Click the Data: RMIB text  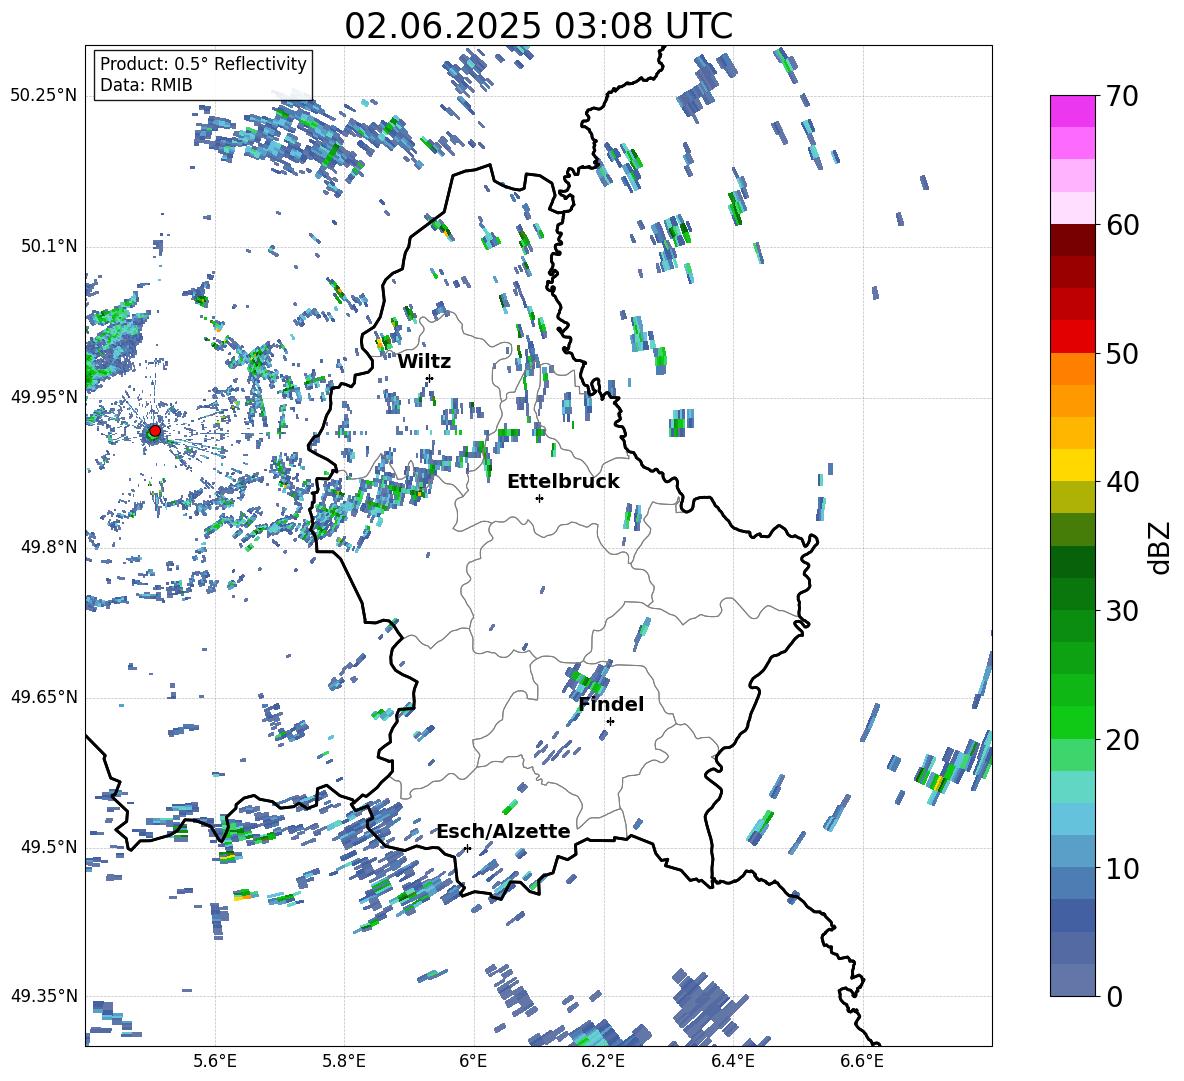[x=146, y=85]
